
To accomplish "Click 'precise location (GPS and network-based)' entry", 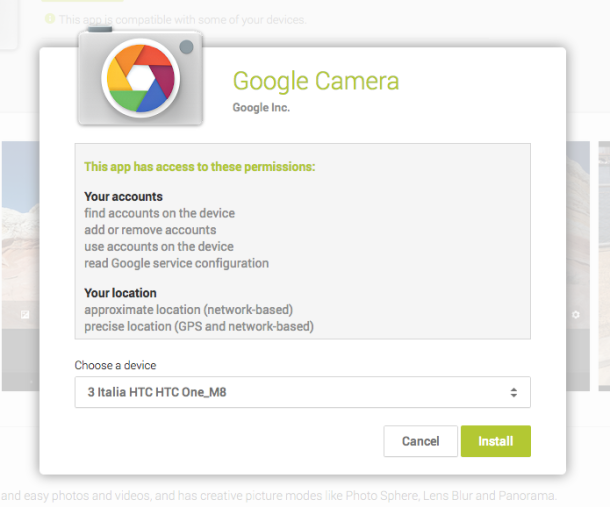I will [x=199, y=326].
